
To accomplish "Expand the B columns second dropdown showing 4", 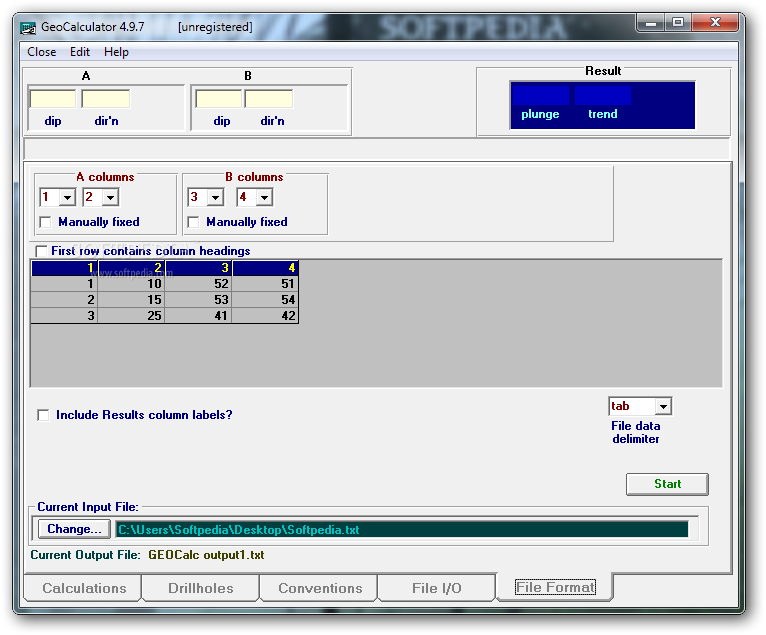I will 264,198.
